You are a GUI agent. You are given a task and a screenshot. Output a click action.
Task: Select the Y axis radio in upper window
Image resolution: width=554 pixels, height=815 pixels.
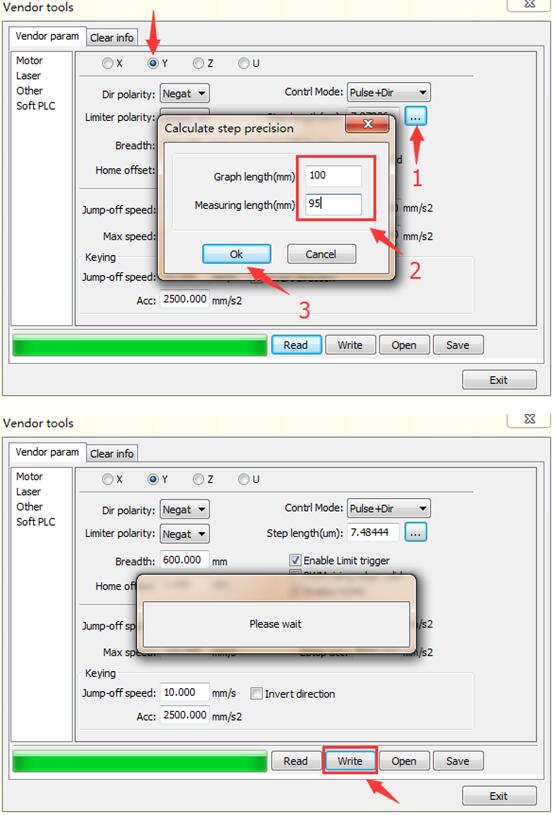(153, 63)
